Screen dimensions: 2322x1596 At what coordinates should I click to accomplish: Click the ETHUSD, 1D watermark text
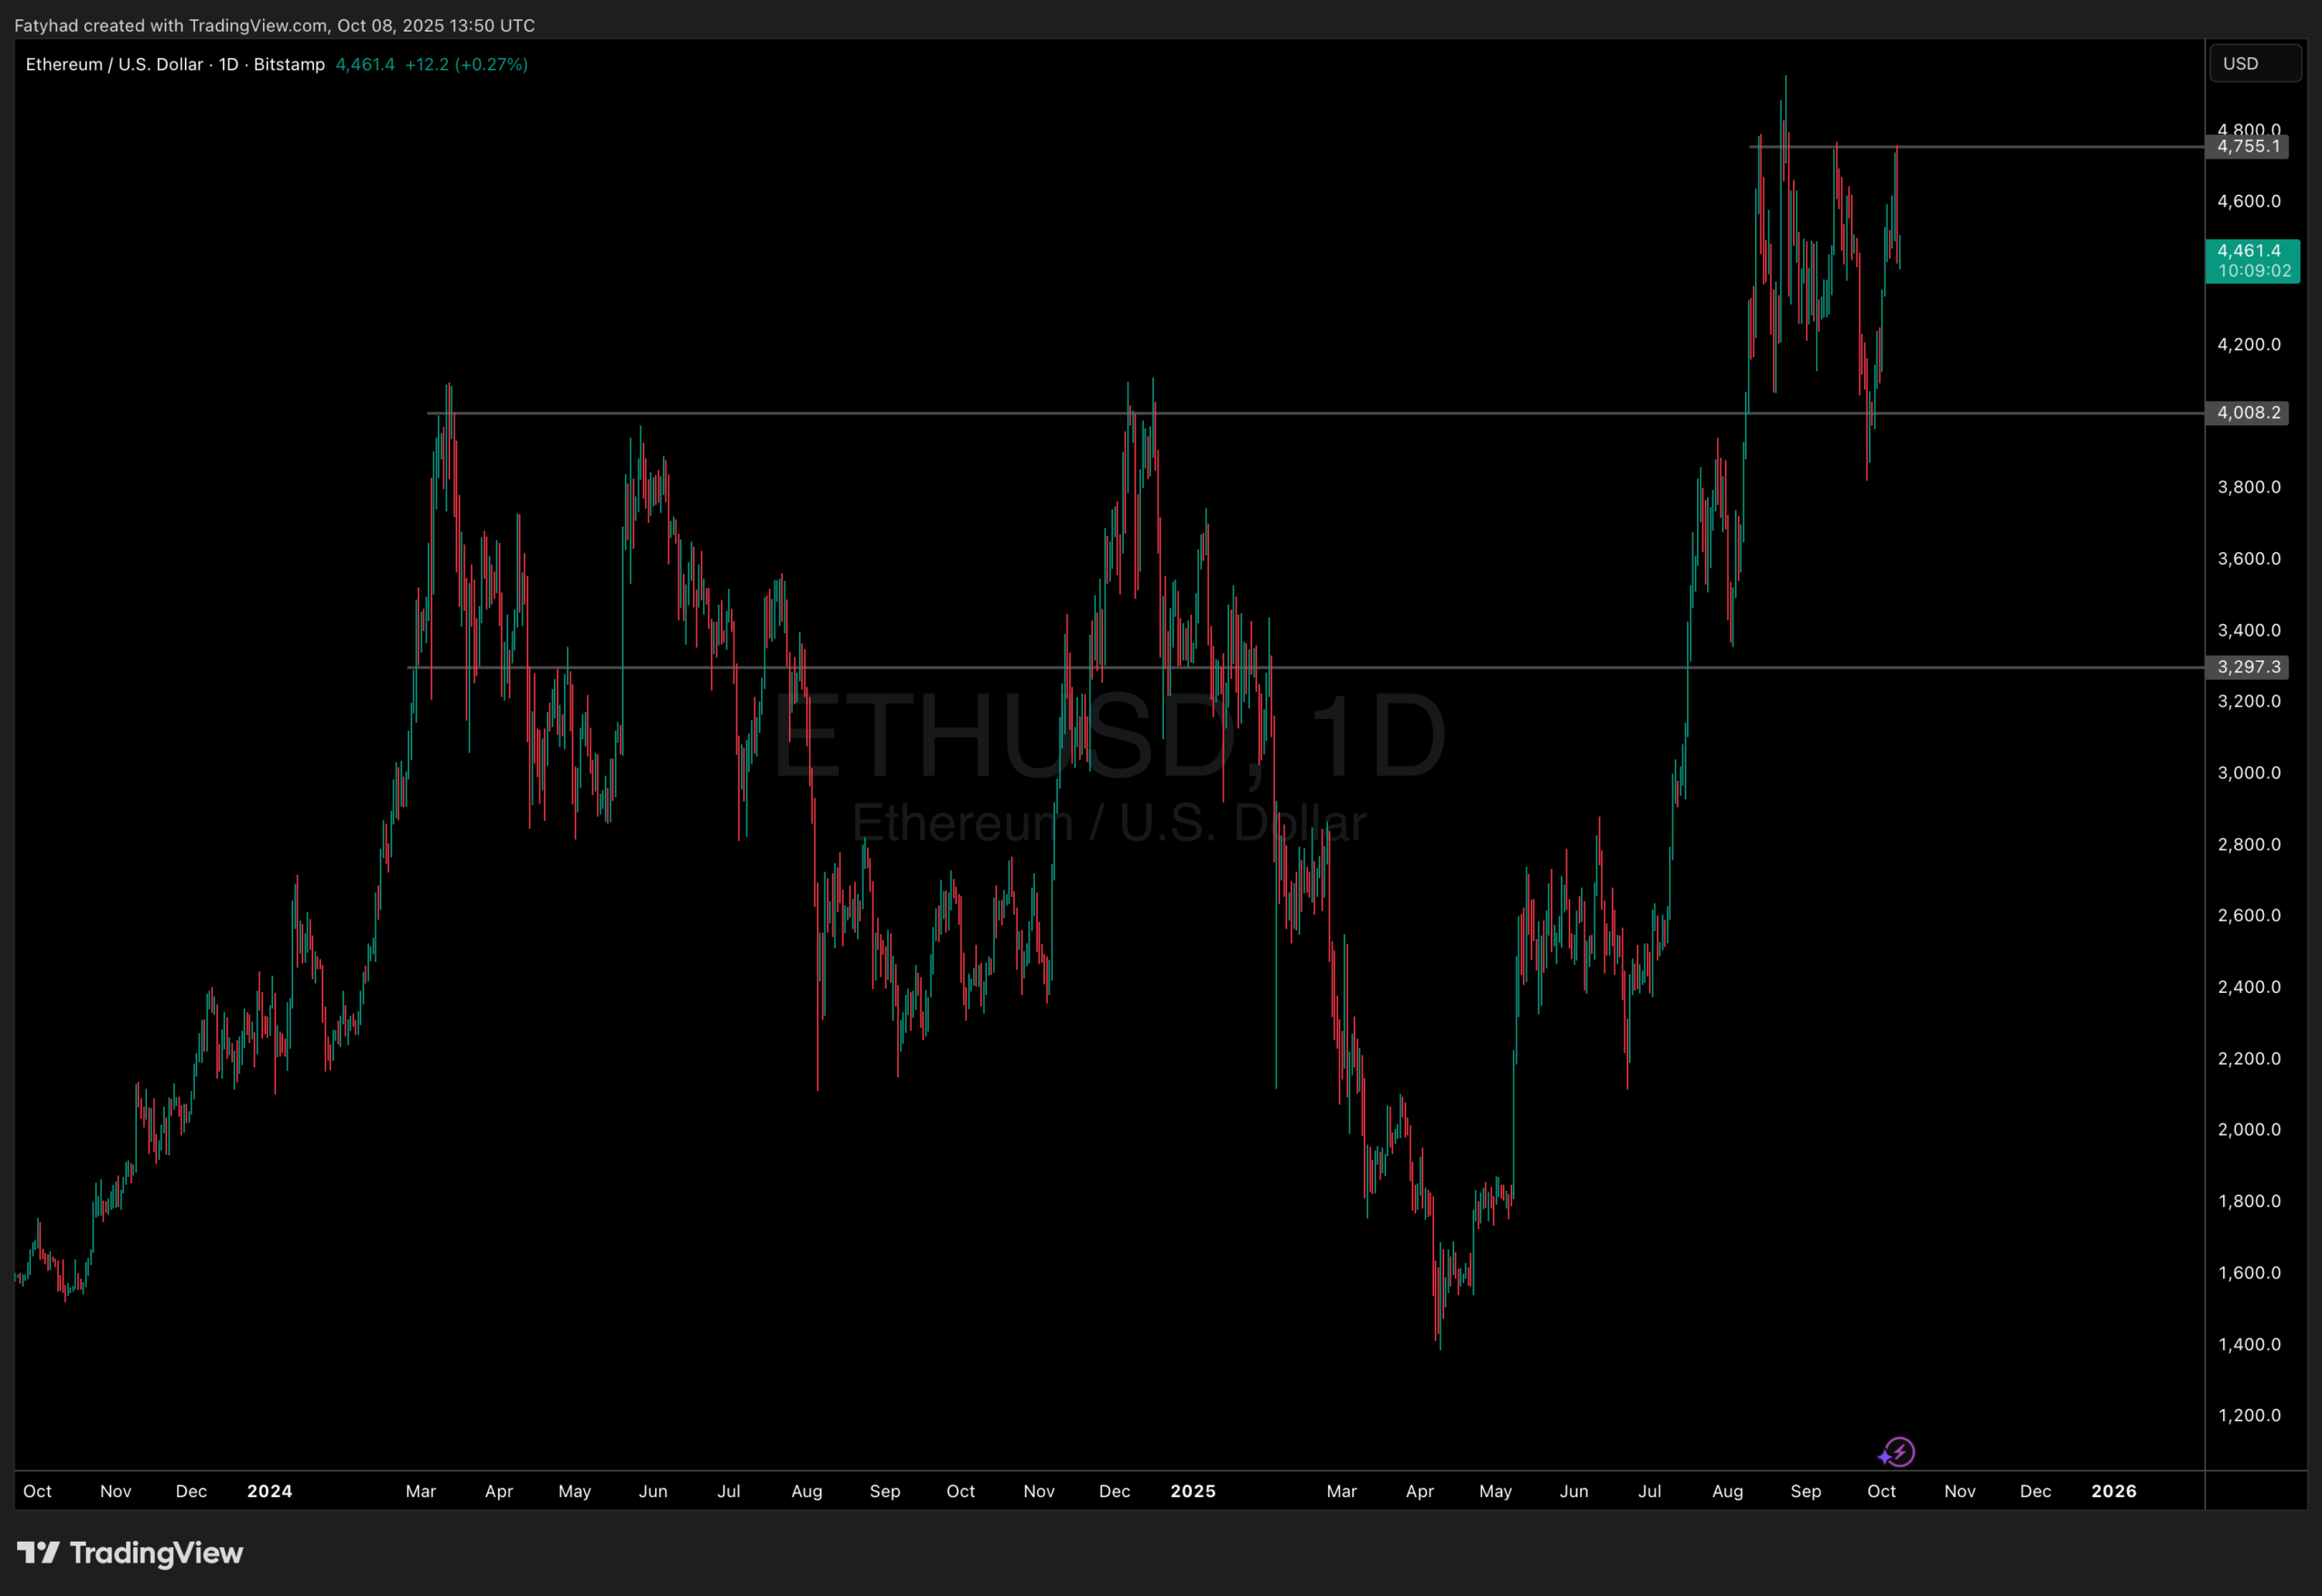1108,737
